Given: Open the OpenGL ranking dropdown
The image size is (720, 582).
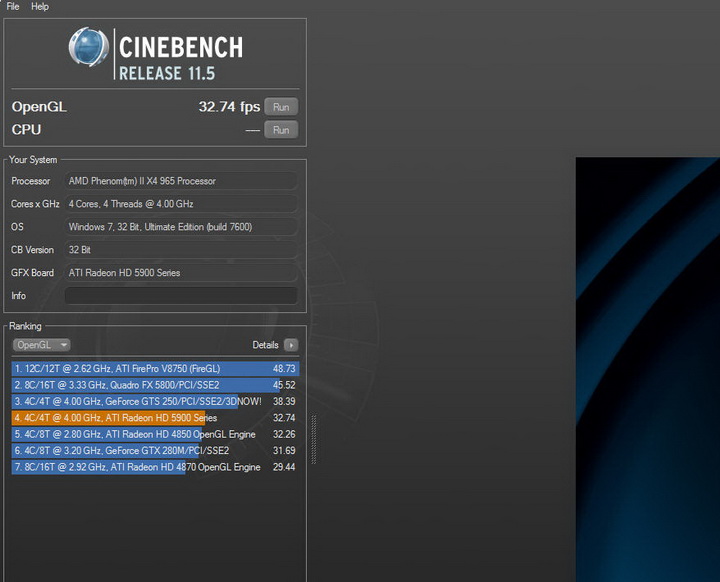Looking at the screenshot, I should (41, 345).
